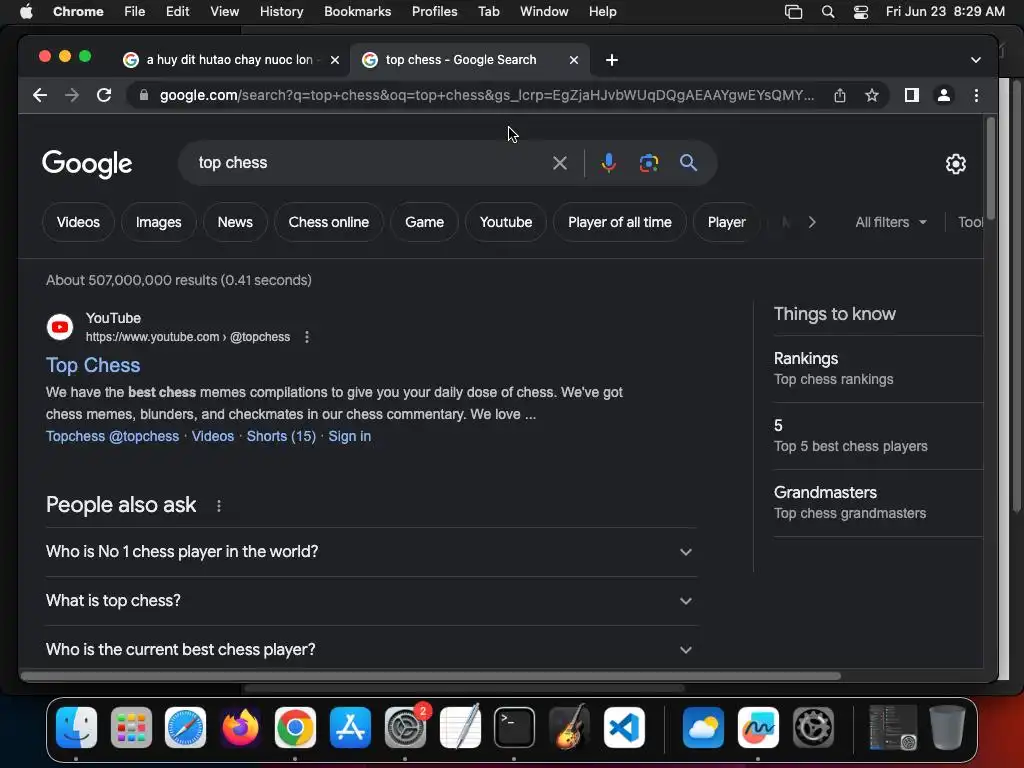Open the Shorts (15) sitelink
The height and width of the screenshot is (768, 1024).
point(281,436)
